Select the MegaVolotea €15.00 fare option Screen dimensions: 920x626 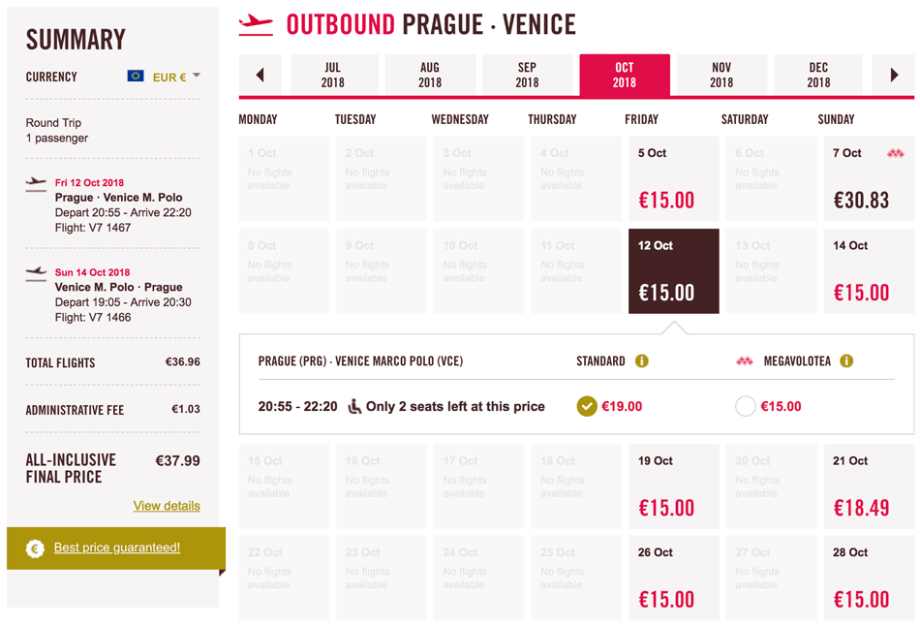(x=745, y=407)
